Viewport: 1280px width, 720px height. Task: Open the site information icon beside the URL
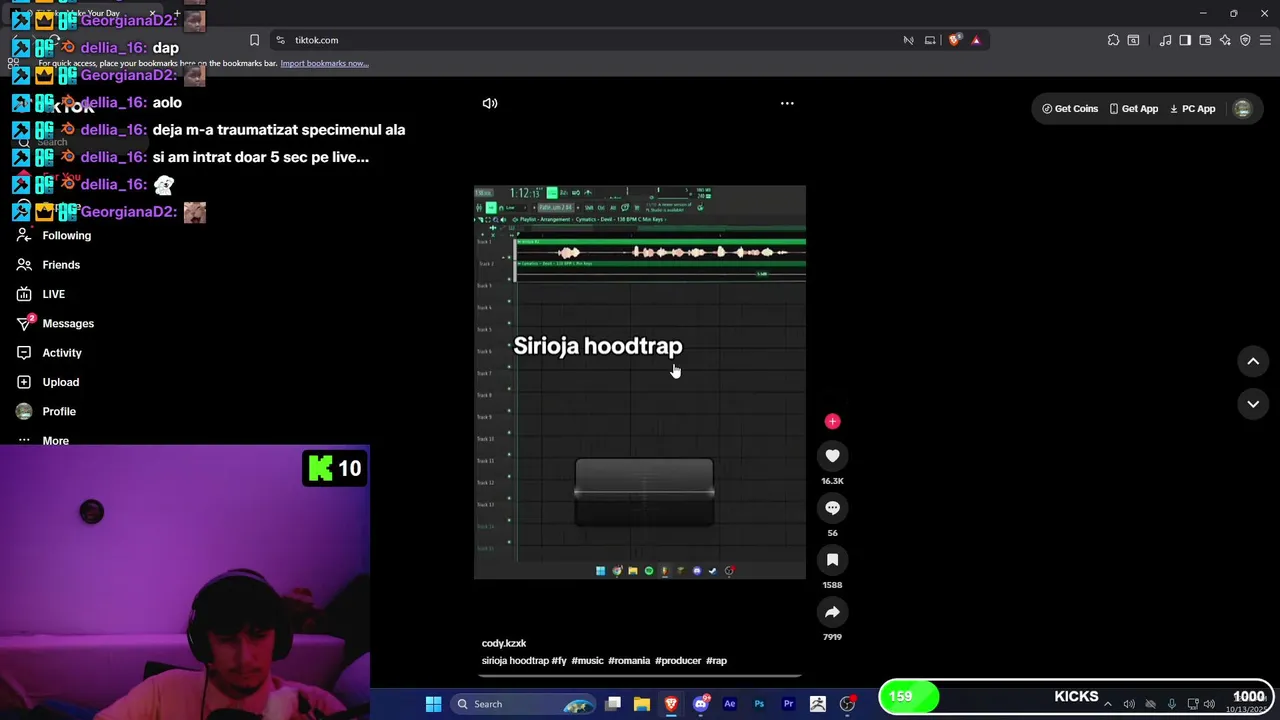tap(280, 40)
